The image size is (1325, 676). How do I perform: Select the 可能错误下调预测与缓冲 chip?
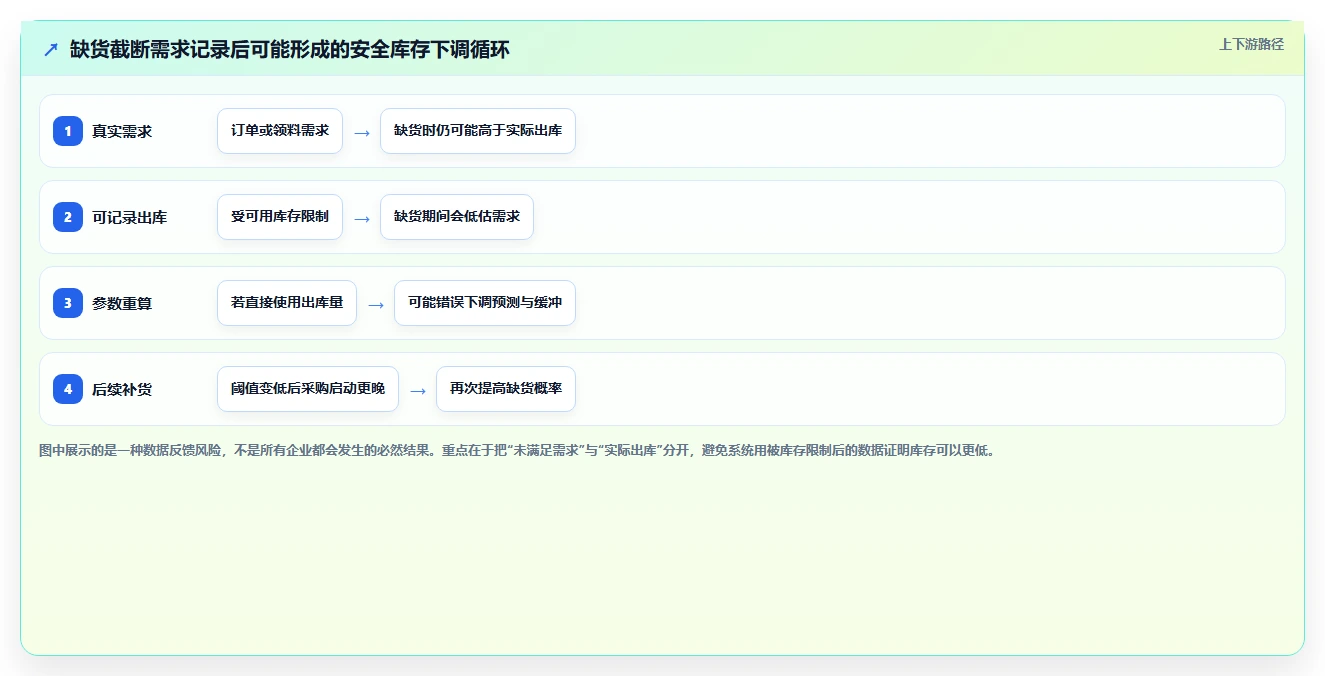point(485,303)
